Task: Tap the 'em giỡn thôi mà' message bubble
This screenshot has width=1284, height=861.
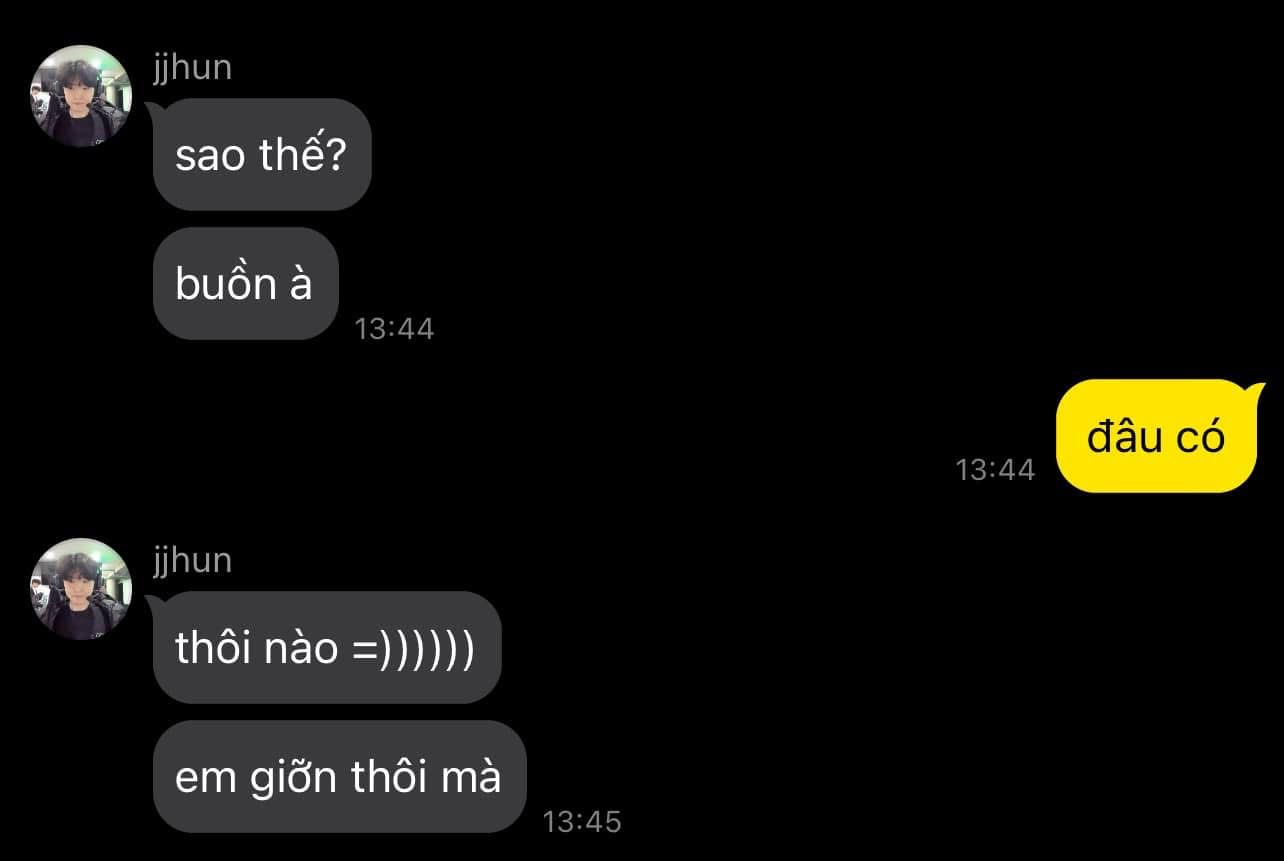Action: tap(340, 776)
